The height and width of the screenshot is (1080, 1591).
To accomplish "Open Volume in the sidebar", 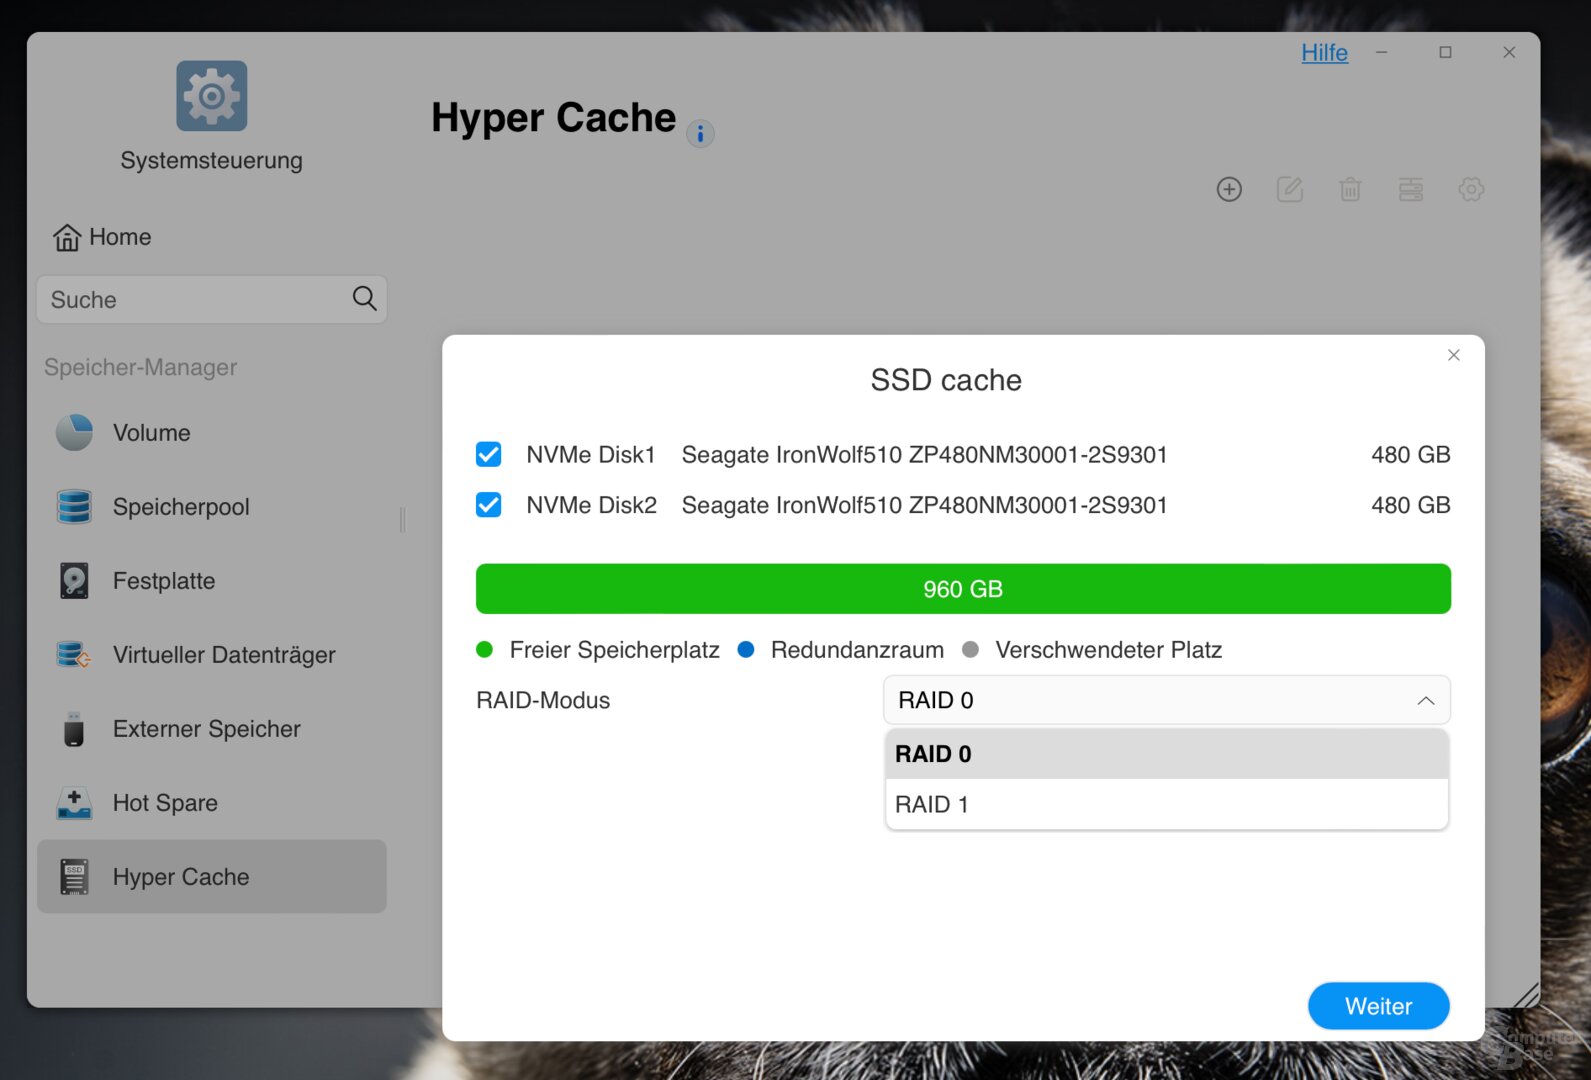I will pos(152,433).
